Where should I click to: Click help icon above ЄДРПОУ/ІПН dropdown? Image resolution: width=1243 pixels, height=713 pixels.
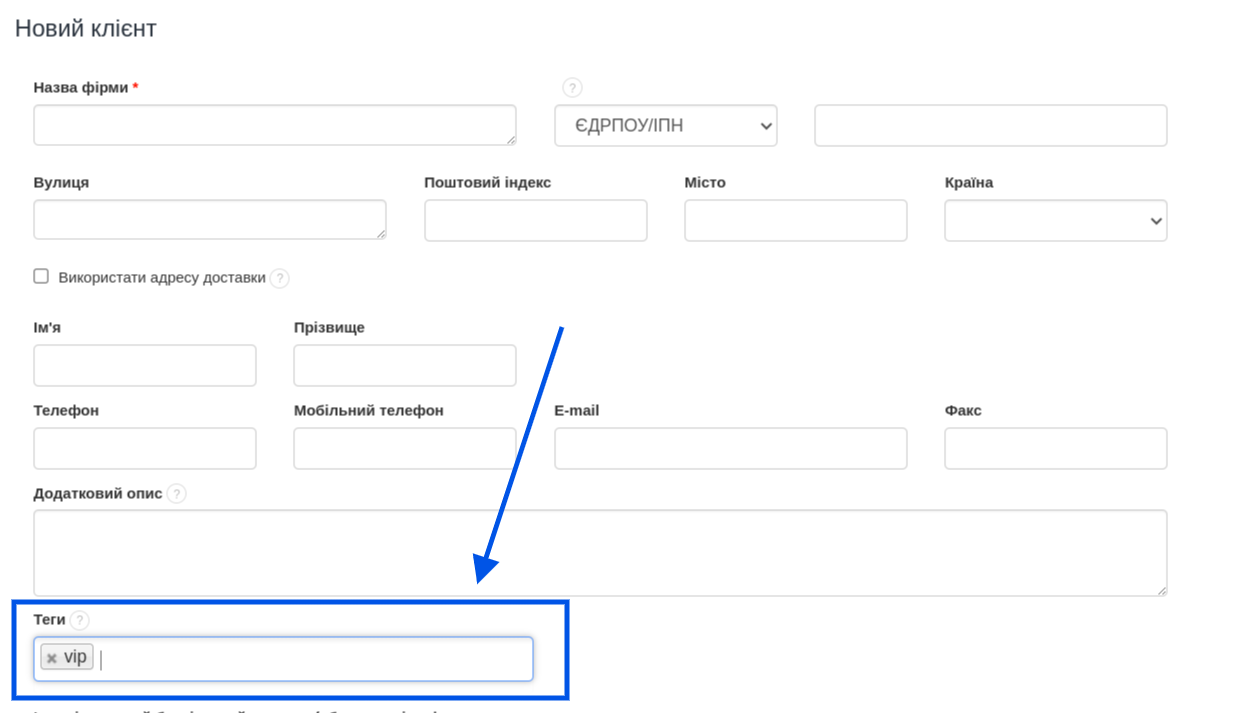coord(572,87)
